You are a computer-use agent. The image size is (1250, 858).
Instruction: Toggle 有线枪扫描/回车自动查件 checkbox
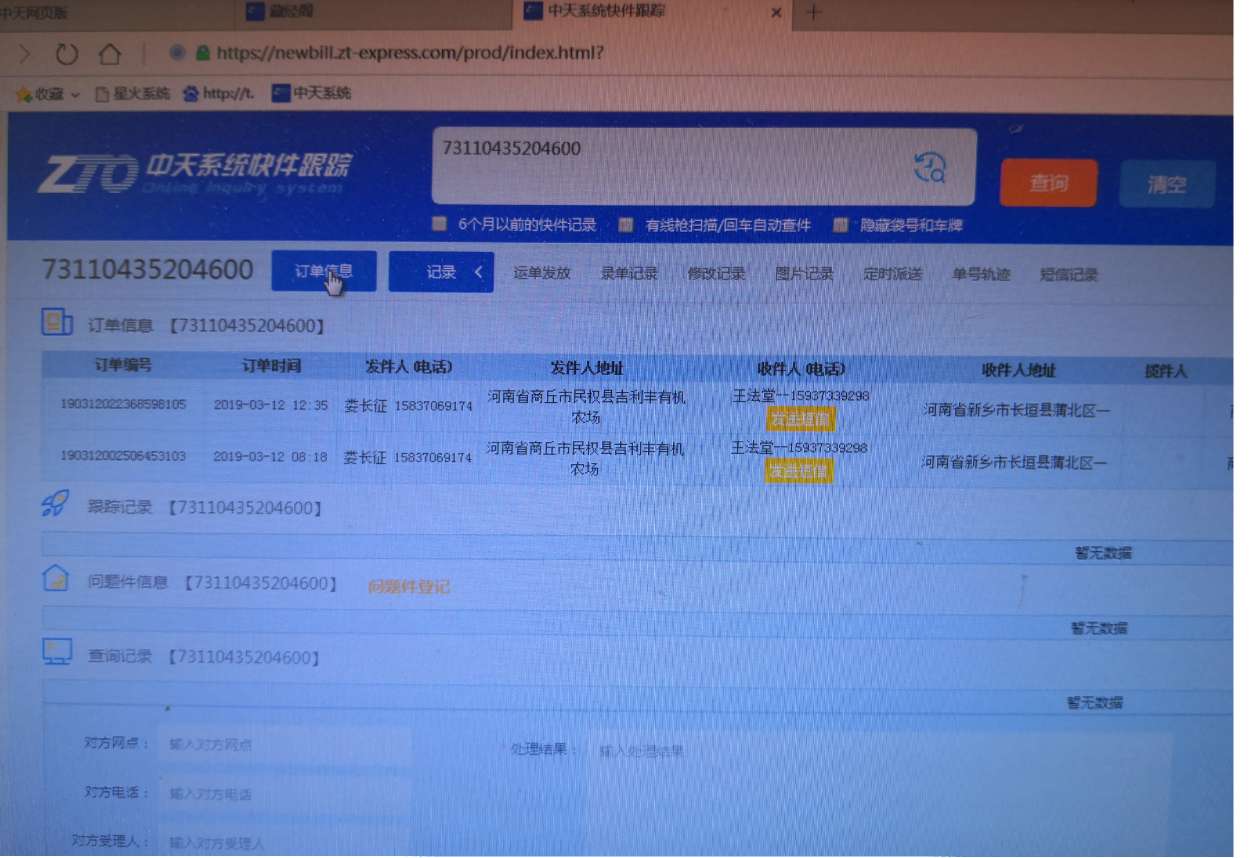625,225
